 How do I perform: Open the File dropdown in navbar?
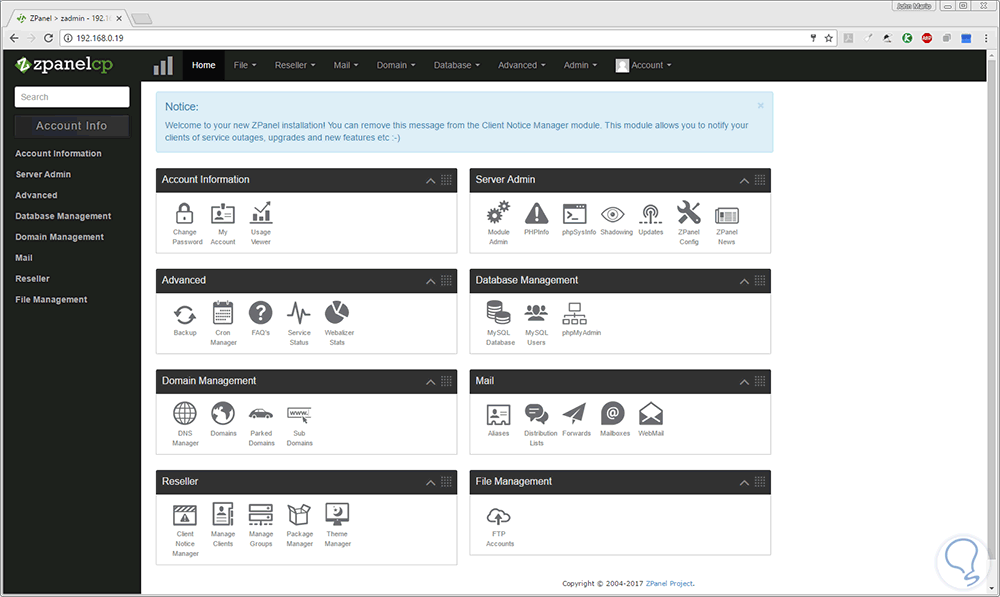(x=245, y=65)
